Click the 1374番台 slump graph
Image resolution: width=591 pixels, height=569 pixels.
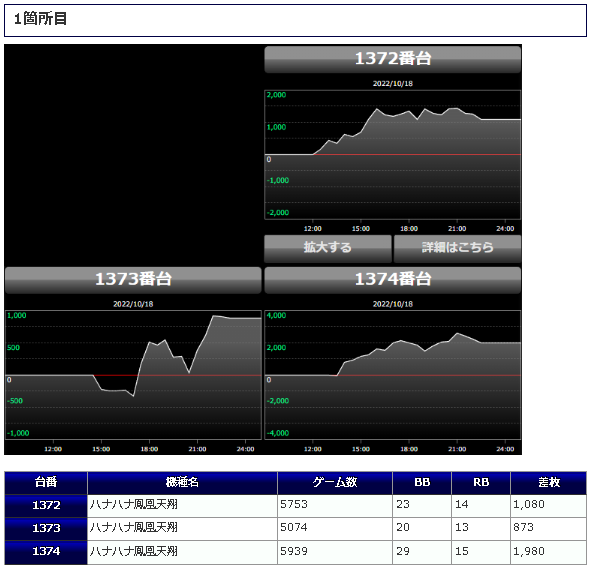pos(392,375)
